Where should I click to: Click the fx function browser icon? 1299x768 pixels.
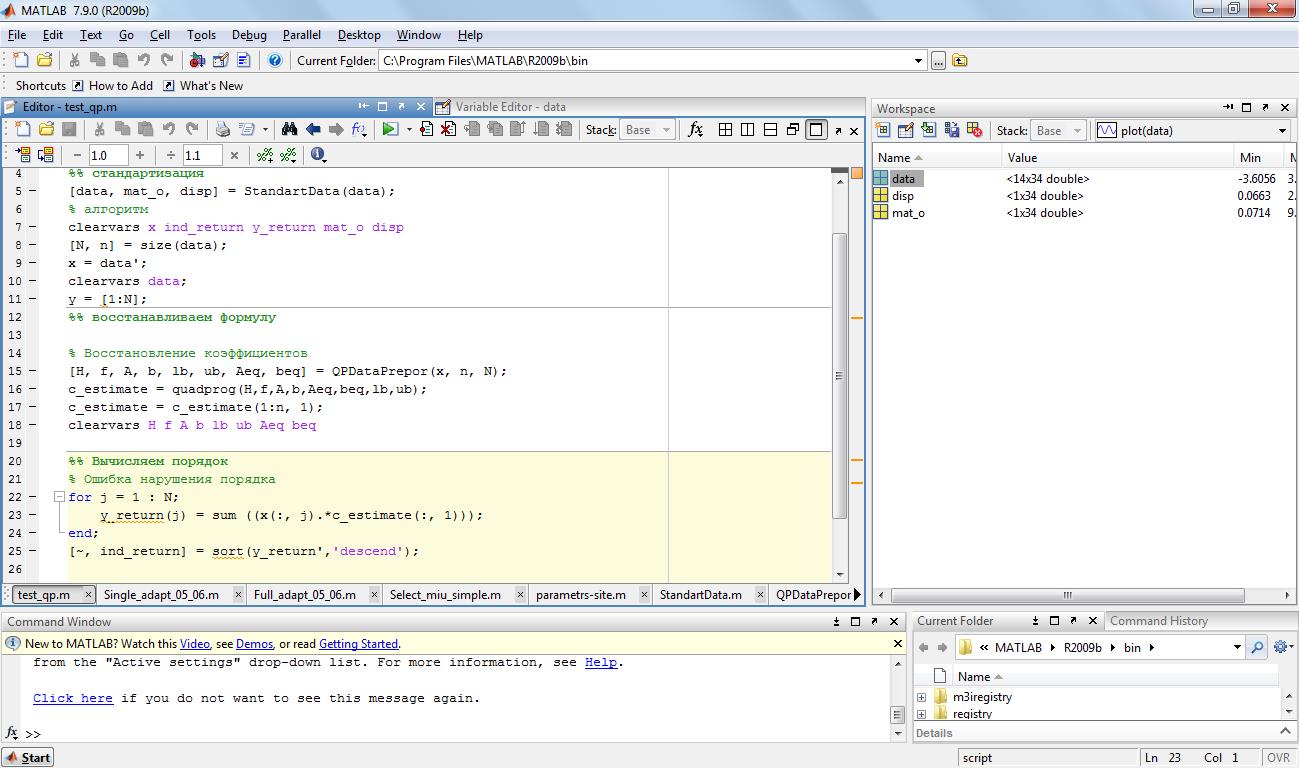tap(696, 129)
